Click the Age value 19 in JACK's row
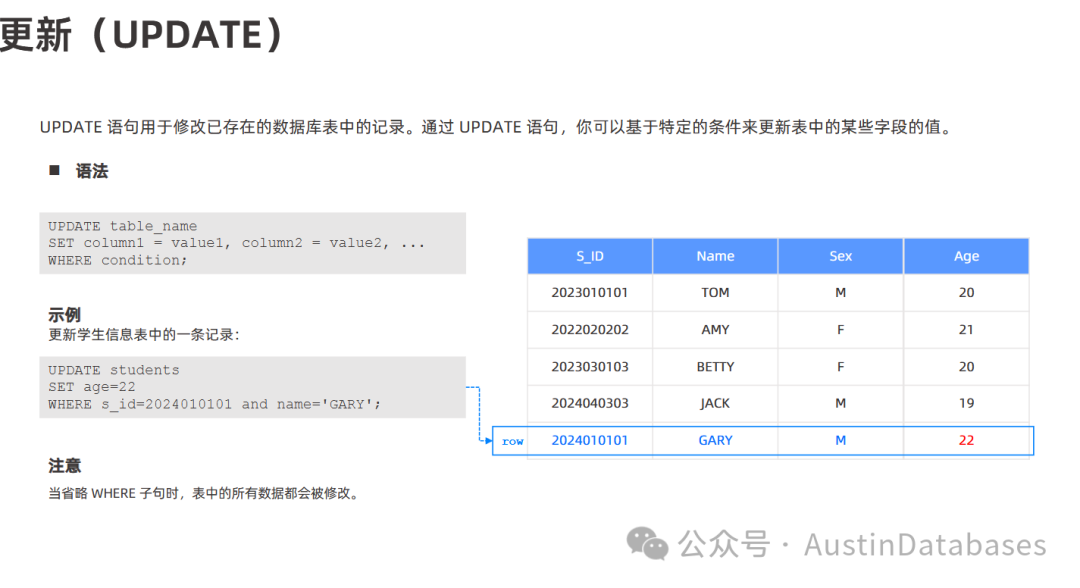This screenshot has width=1080, height=588. point(966,403)
